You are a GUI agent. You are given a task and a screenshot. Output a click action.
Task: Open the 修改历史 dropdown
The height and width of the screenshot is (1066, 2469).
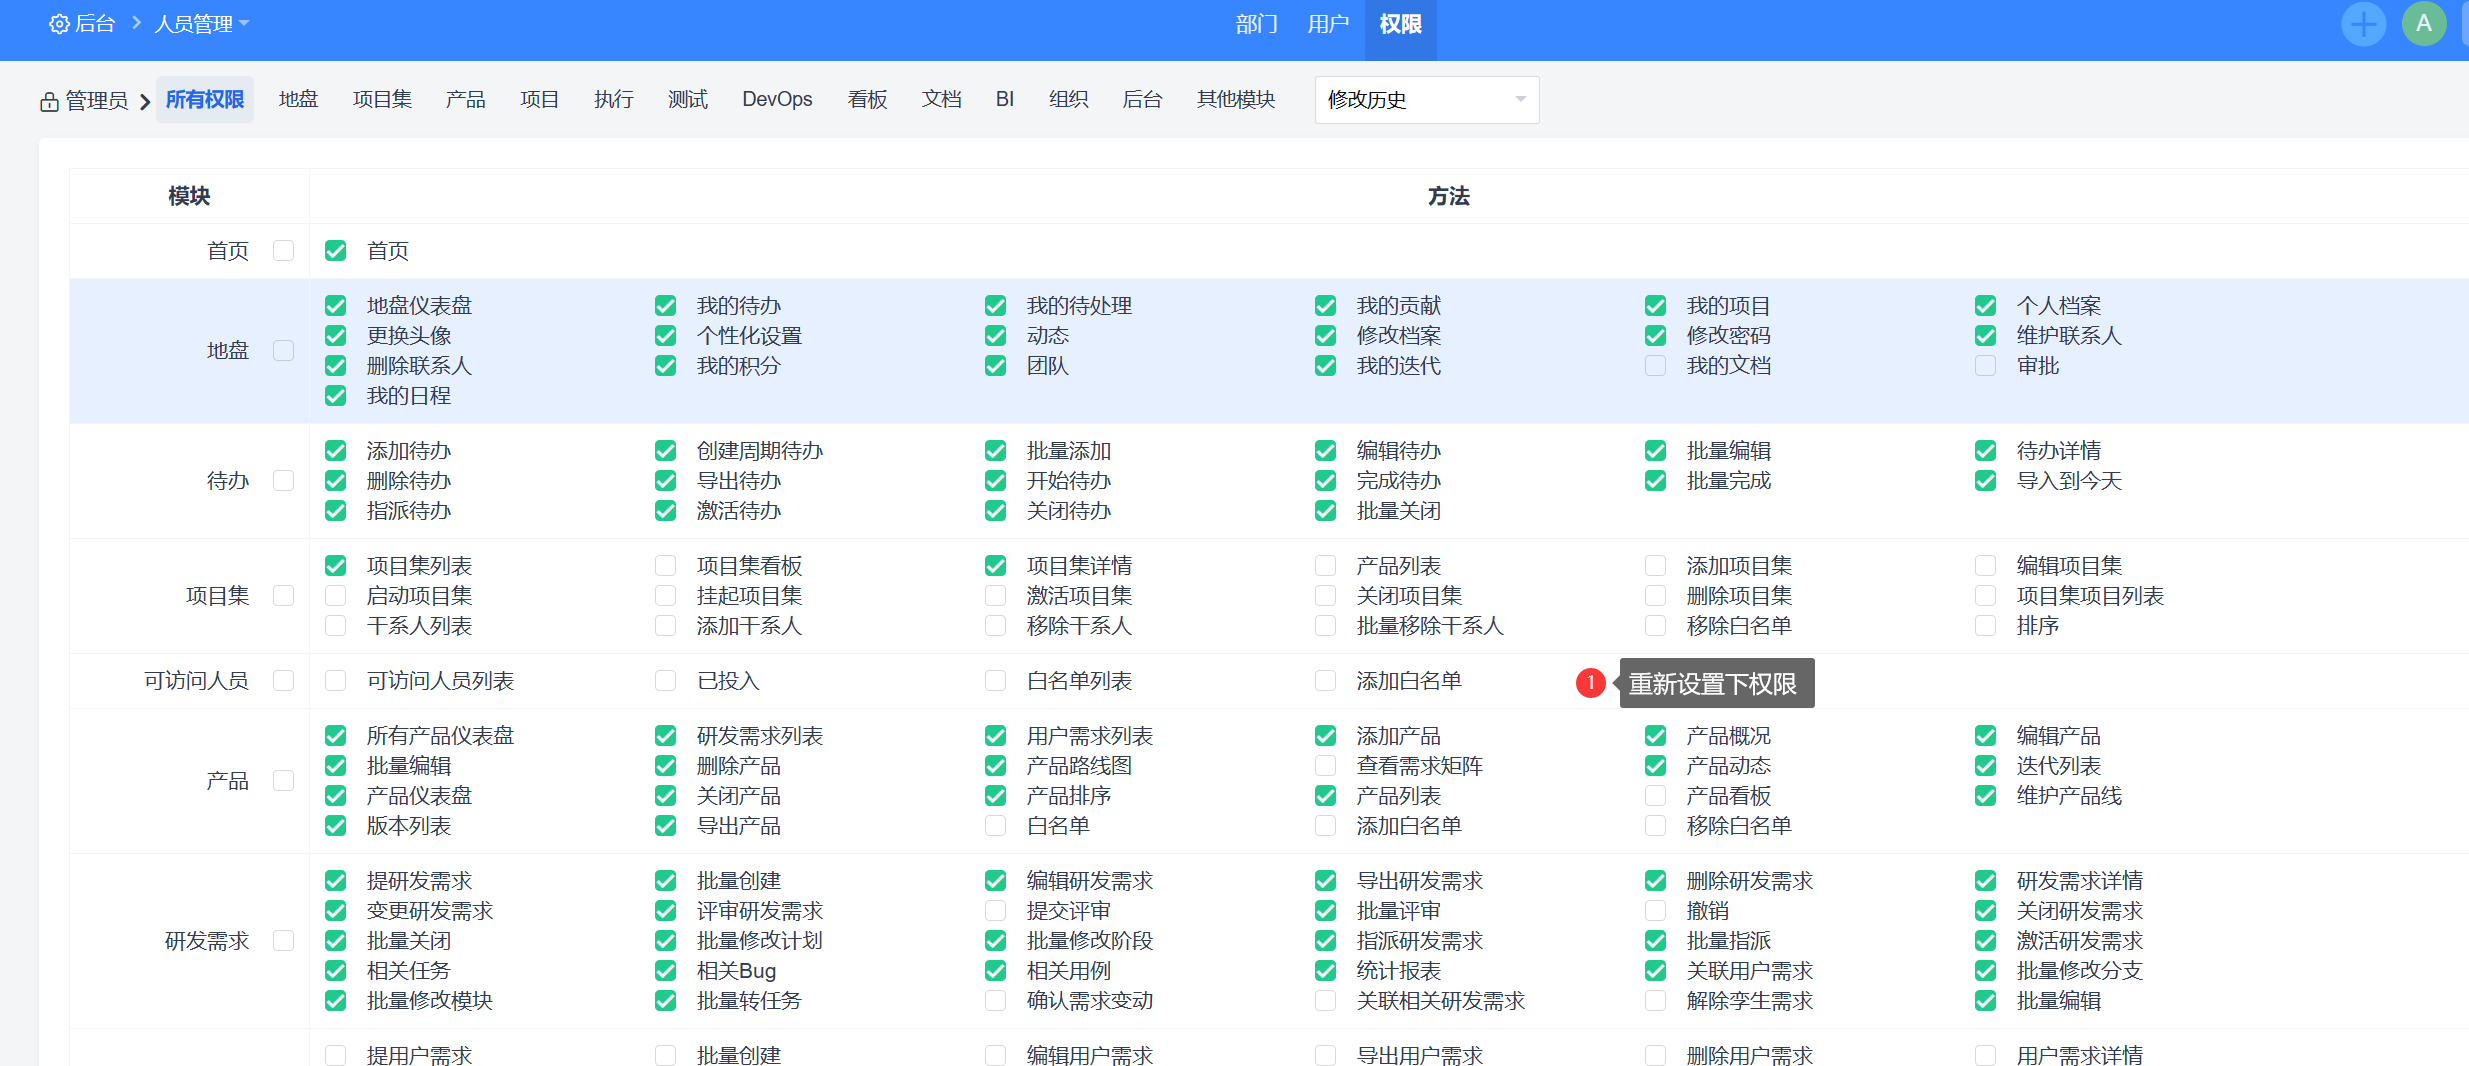click(x=1425, y=100)
